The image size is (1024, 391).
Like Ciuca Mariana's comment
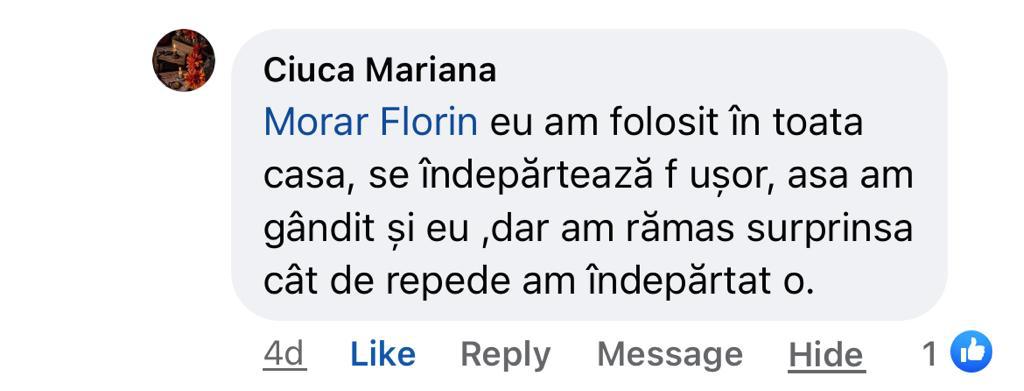pyautogui.click(x=383, y=354)
